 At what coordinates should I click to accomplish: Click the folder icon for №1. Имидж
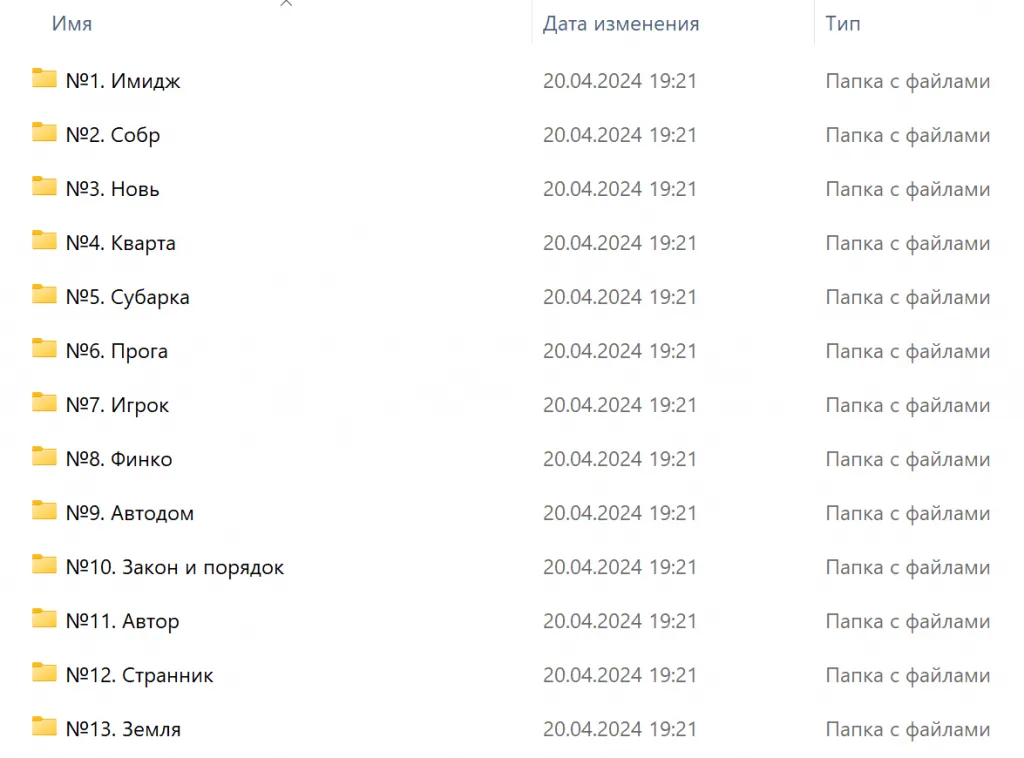(44, 79)
